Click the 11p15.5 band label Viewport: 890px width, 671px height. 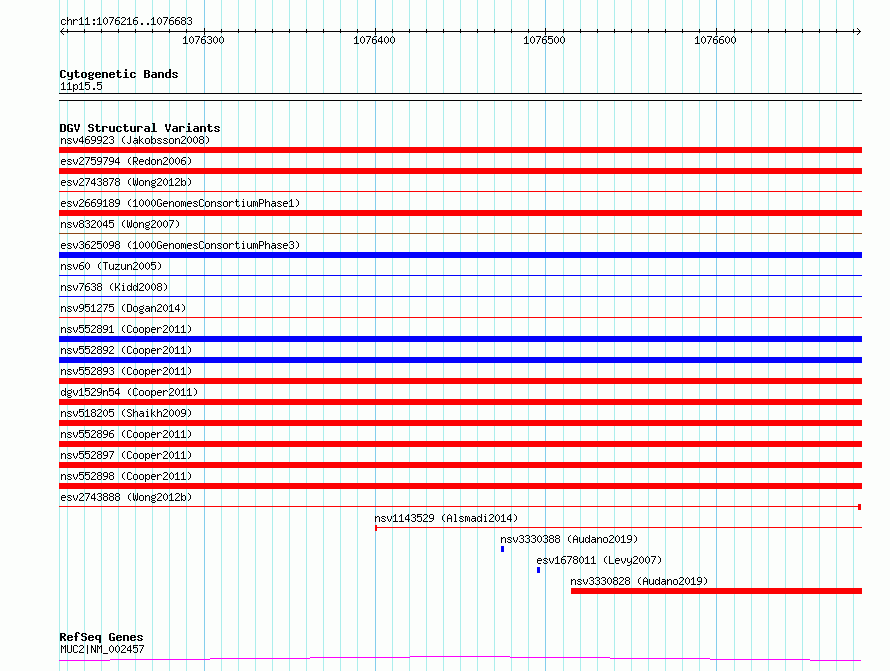81,86
